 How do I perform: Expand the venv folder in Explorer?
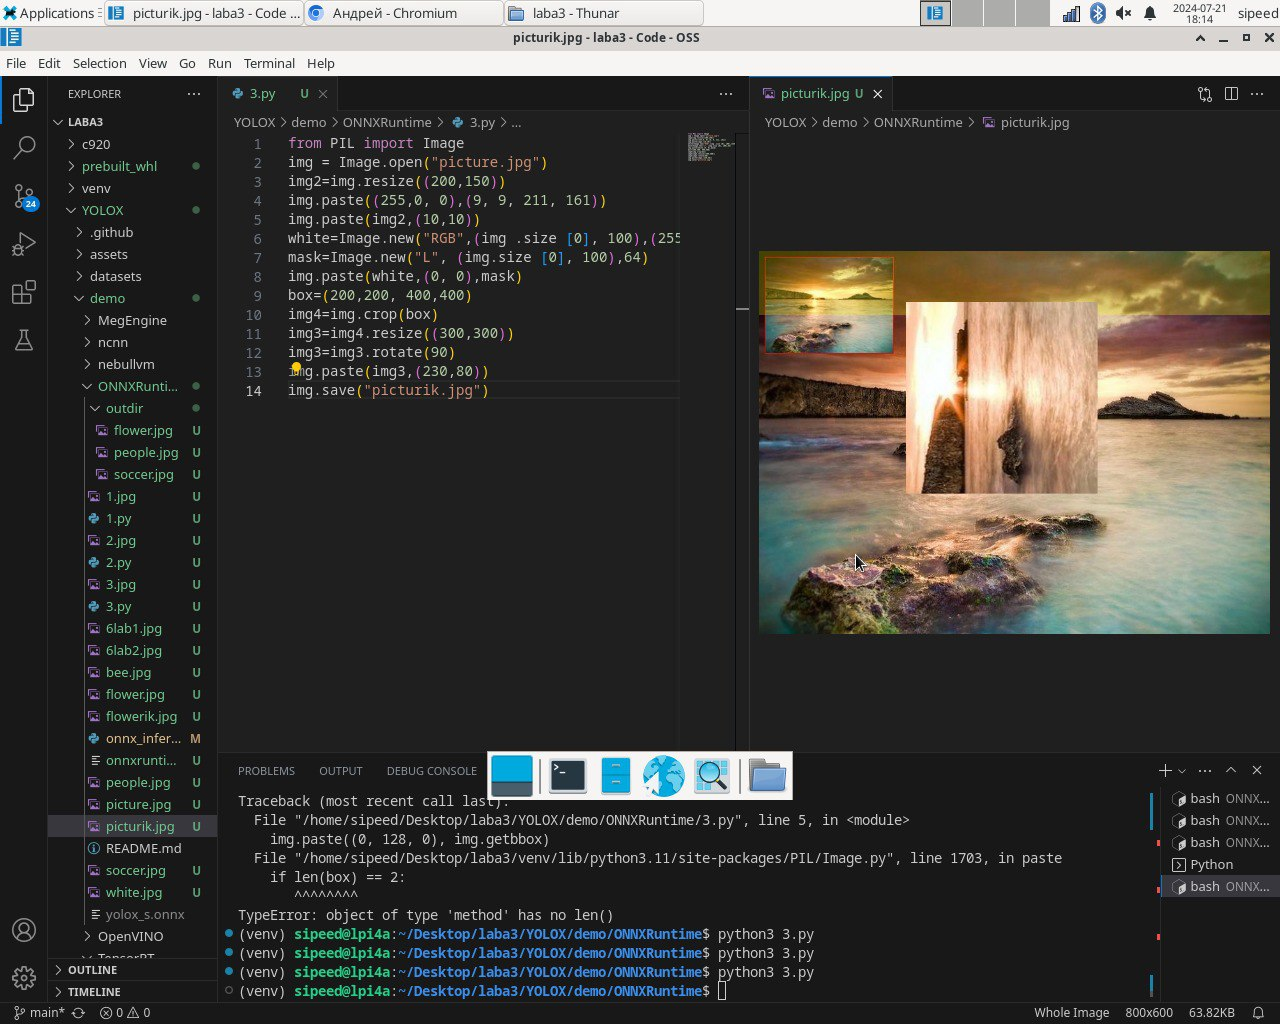pyautogui.click(x=96, y=188)
